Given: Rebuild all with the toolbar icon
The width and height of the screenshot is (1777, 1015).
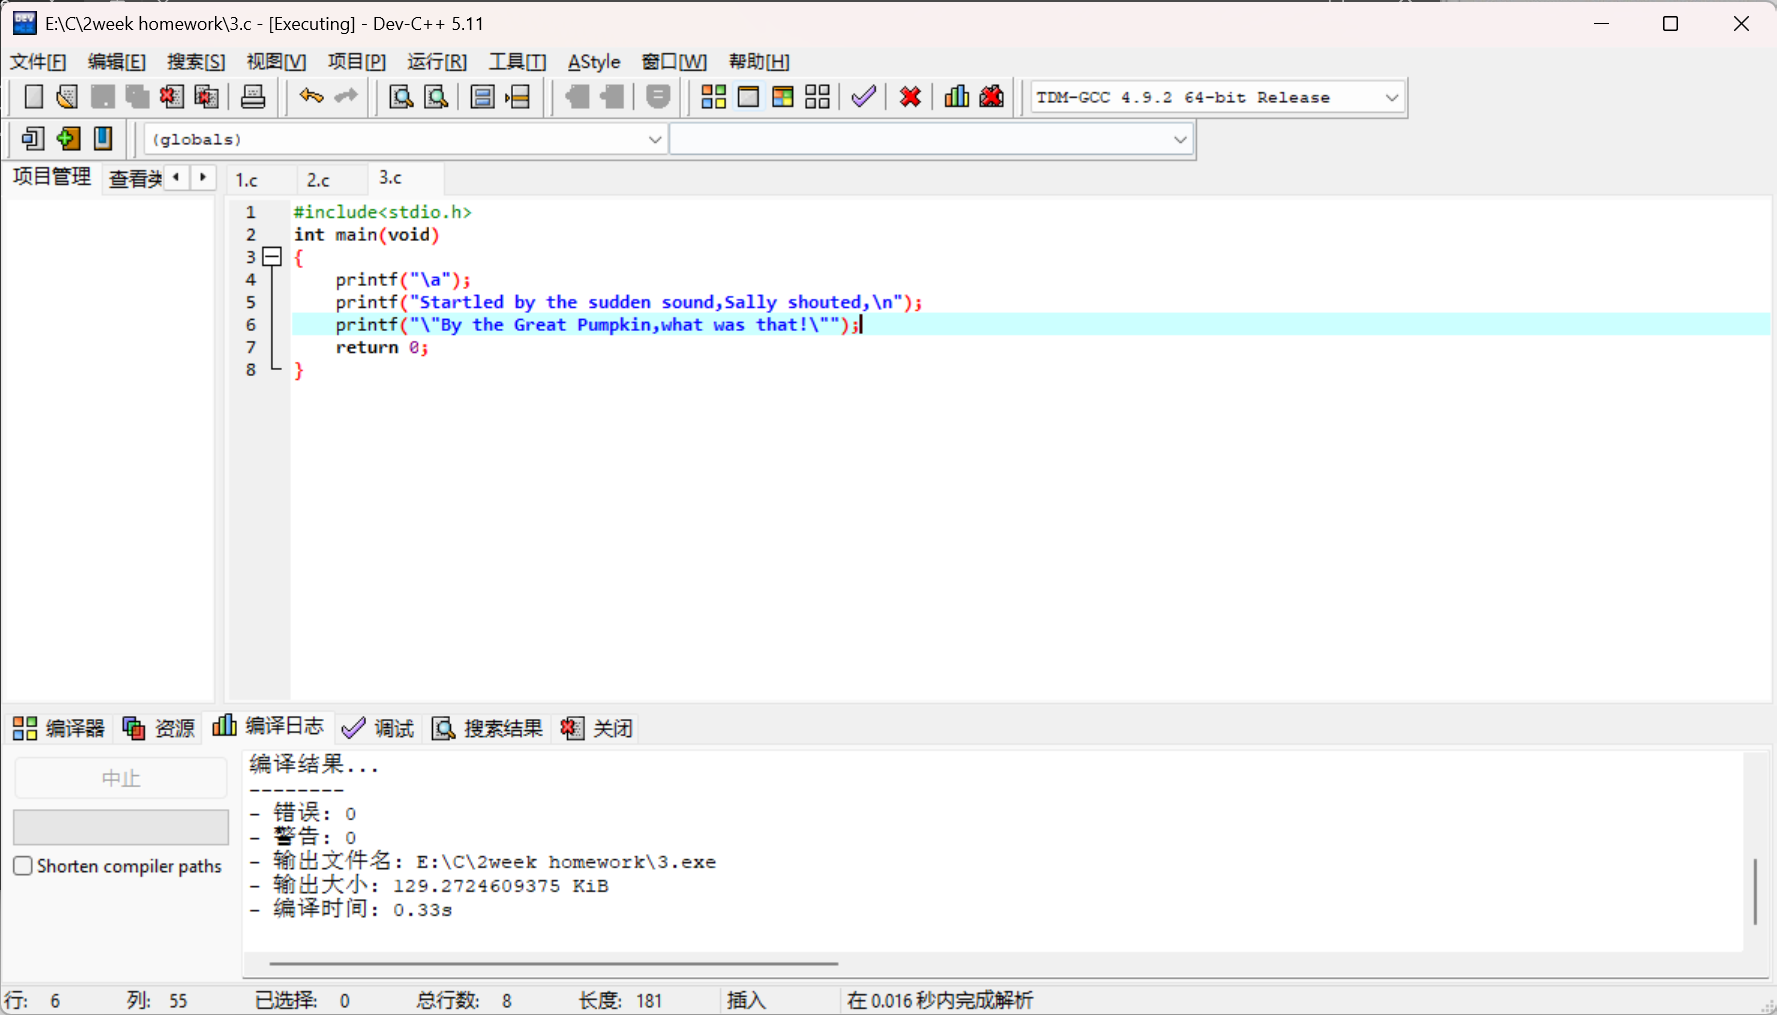Looking at the screenshot, I should pyautogui.click(x=818, y=97).
